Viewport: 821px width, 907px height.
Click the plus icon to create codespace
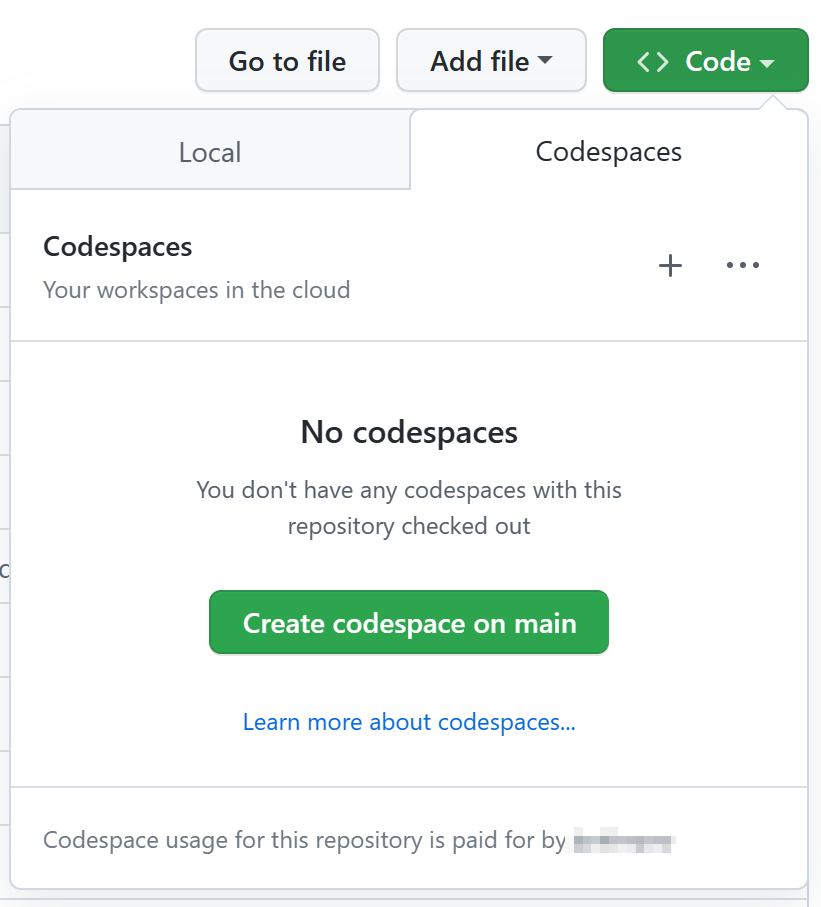[x=670, y=266]
